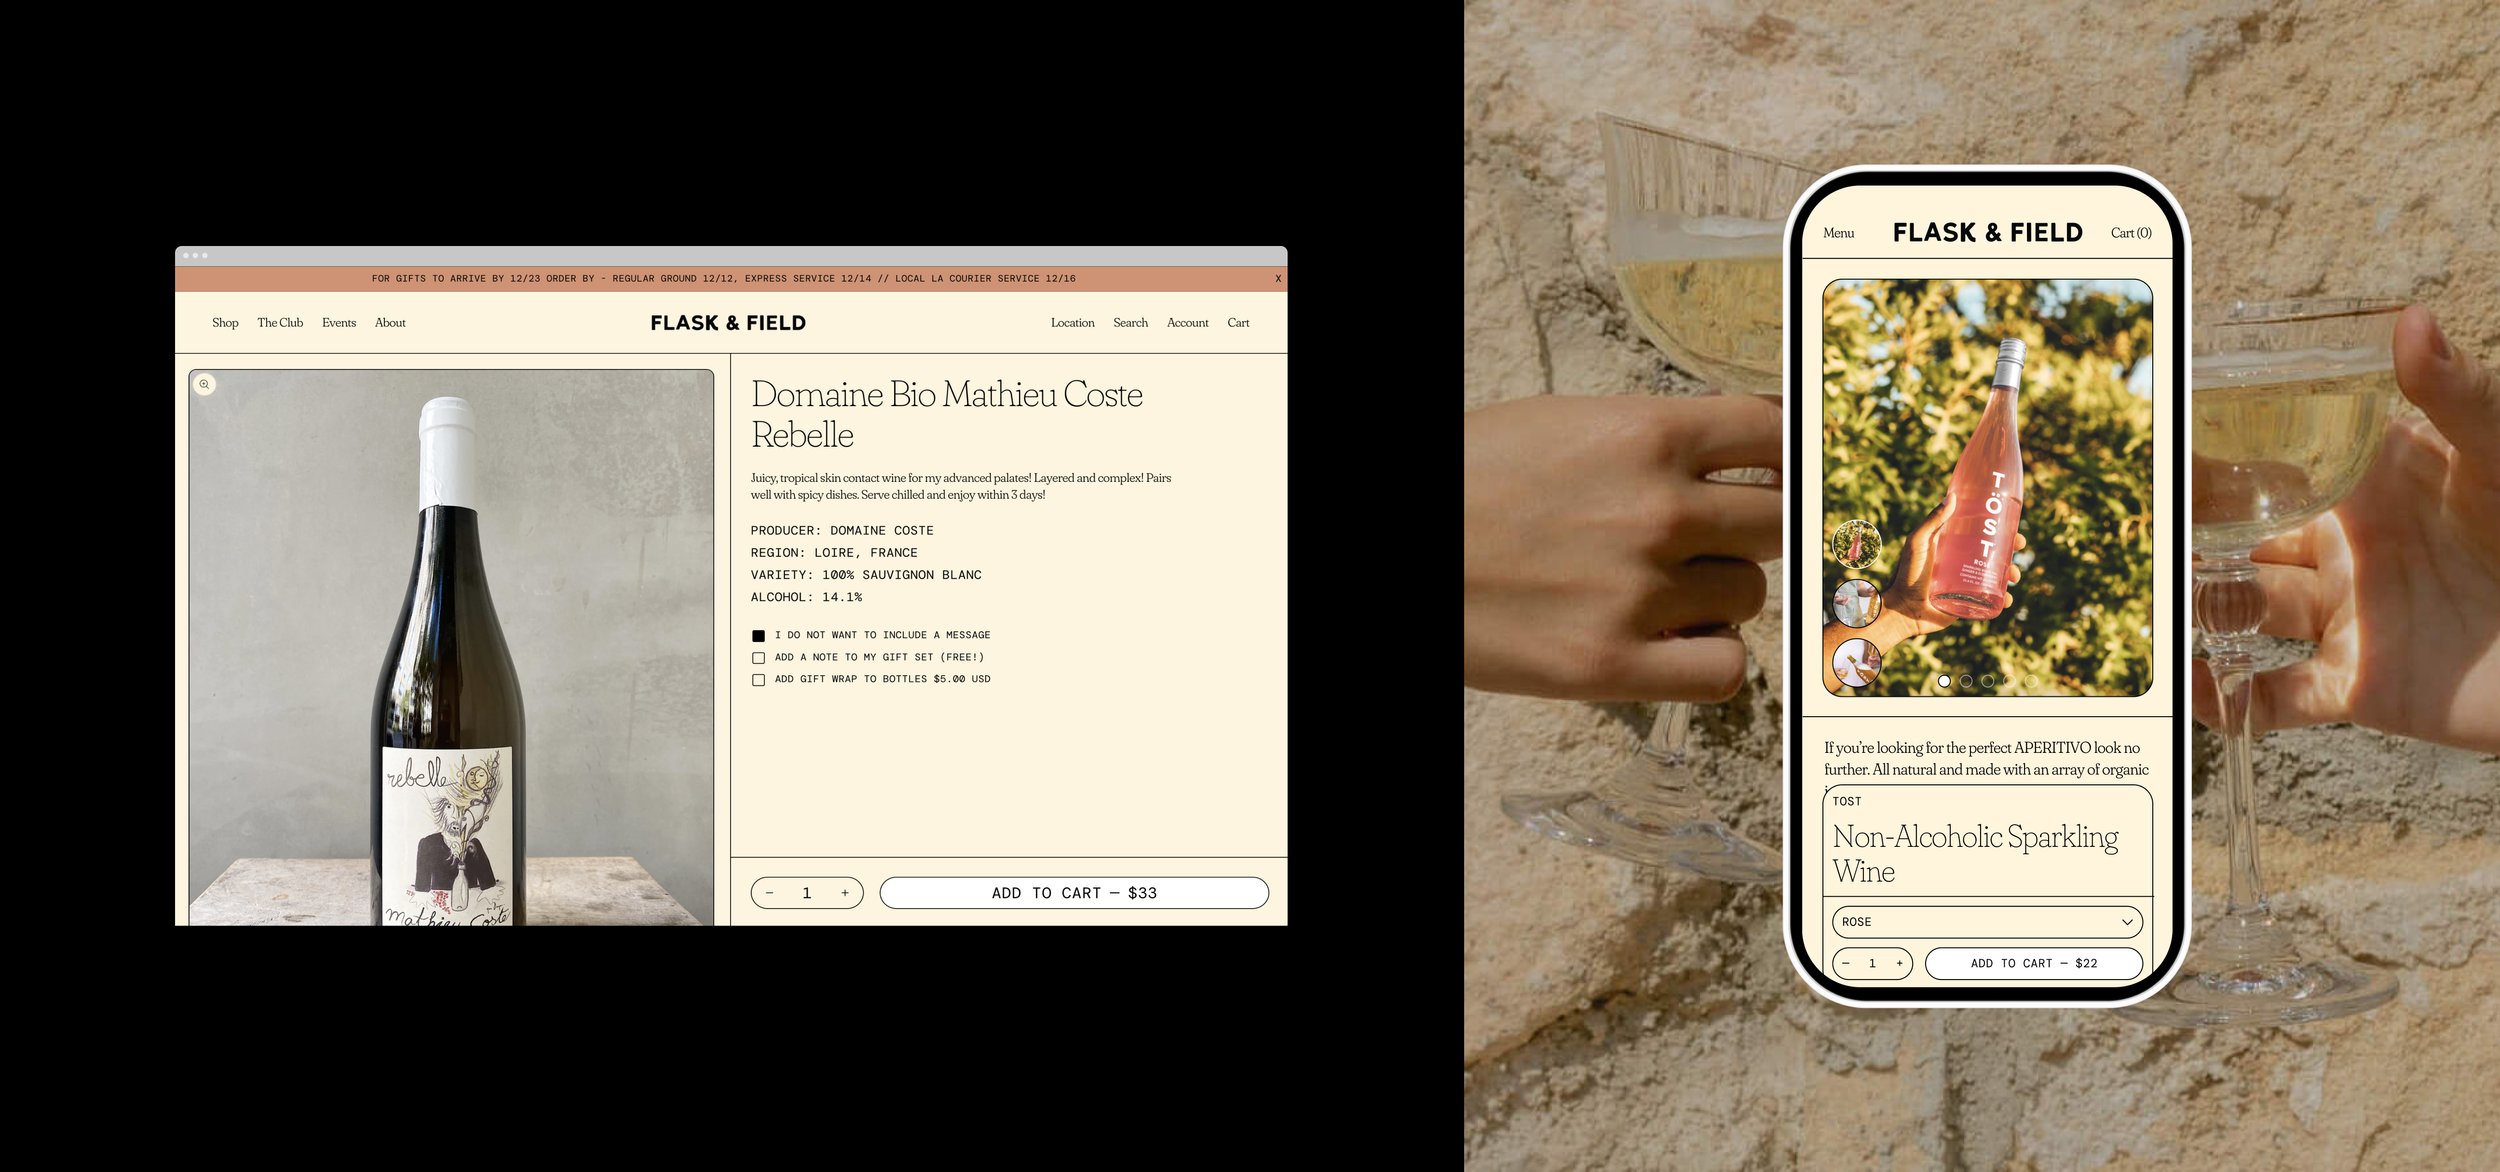This screenshot has width=2500, height=1172.
Task: Go to The Club page
Action: point(280,323)
